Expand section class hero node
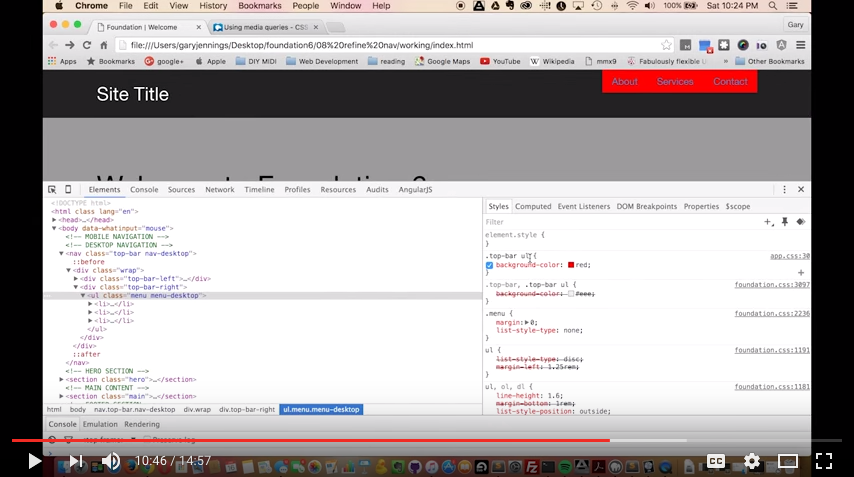The image size is (854, 477). point(61,380)
